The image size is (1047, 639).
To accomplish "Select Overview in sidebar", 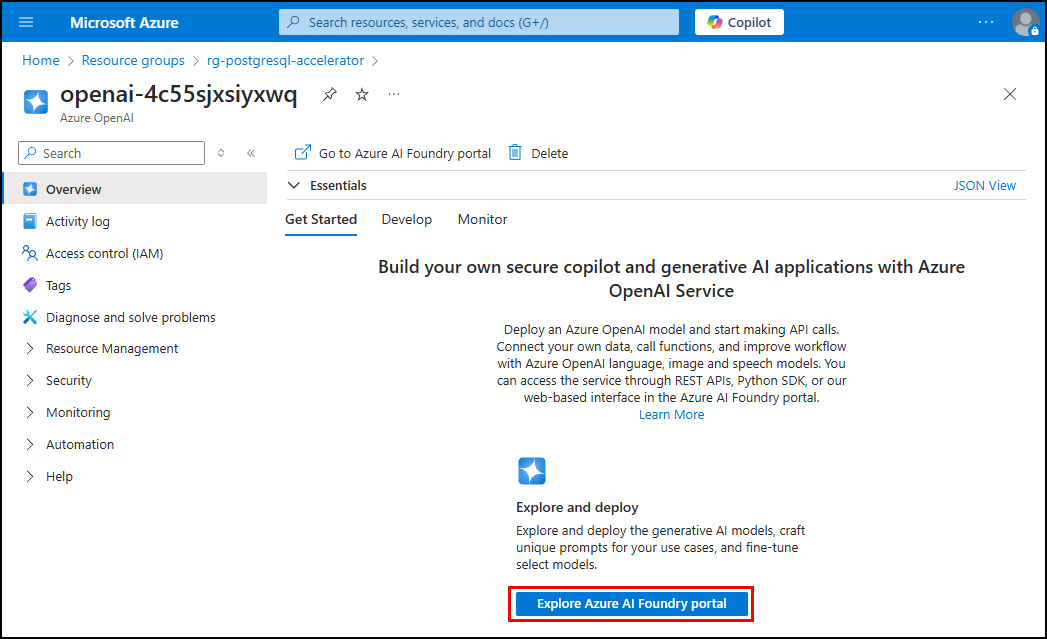I will tap(135, 189).
